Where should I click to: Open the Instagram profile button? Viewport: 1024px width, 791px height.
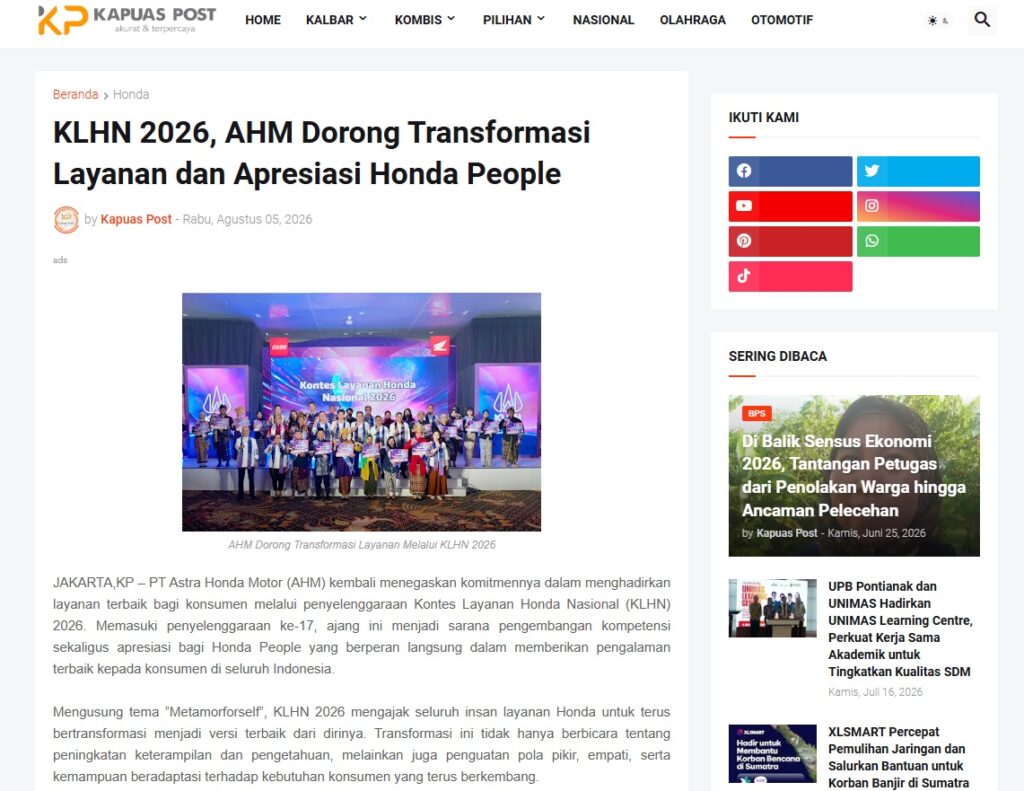point(918,206)
